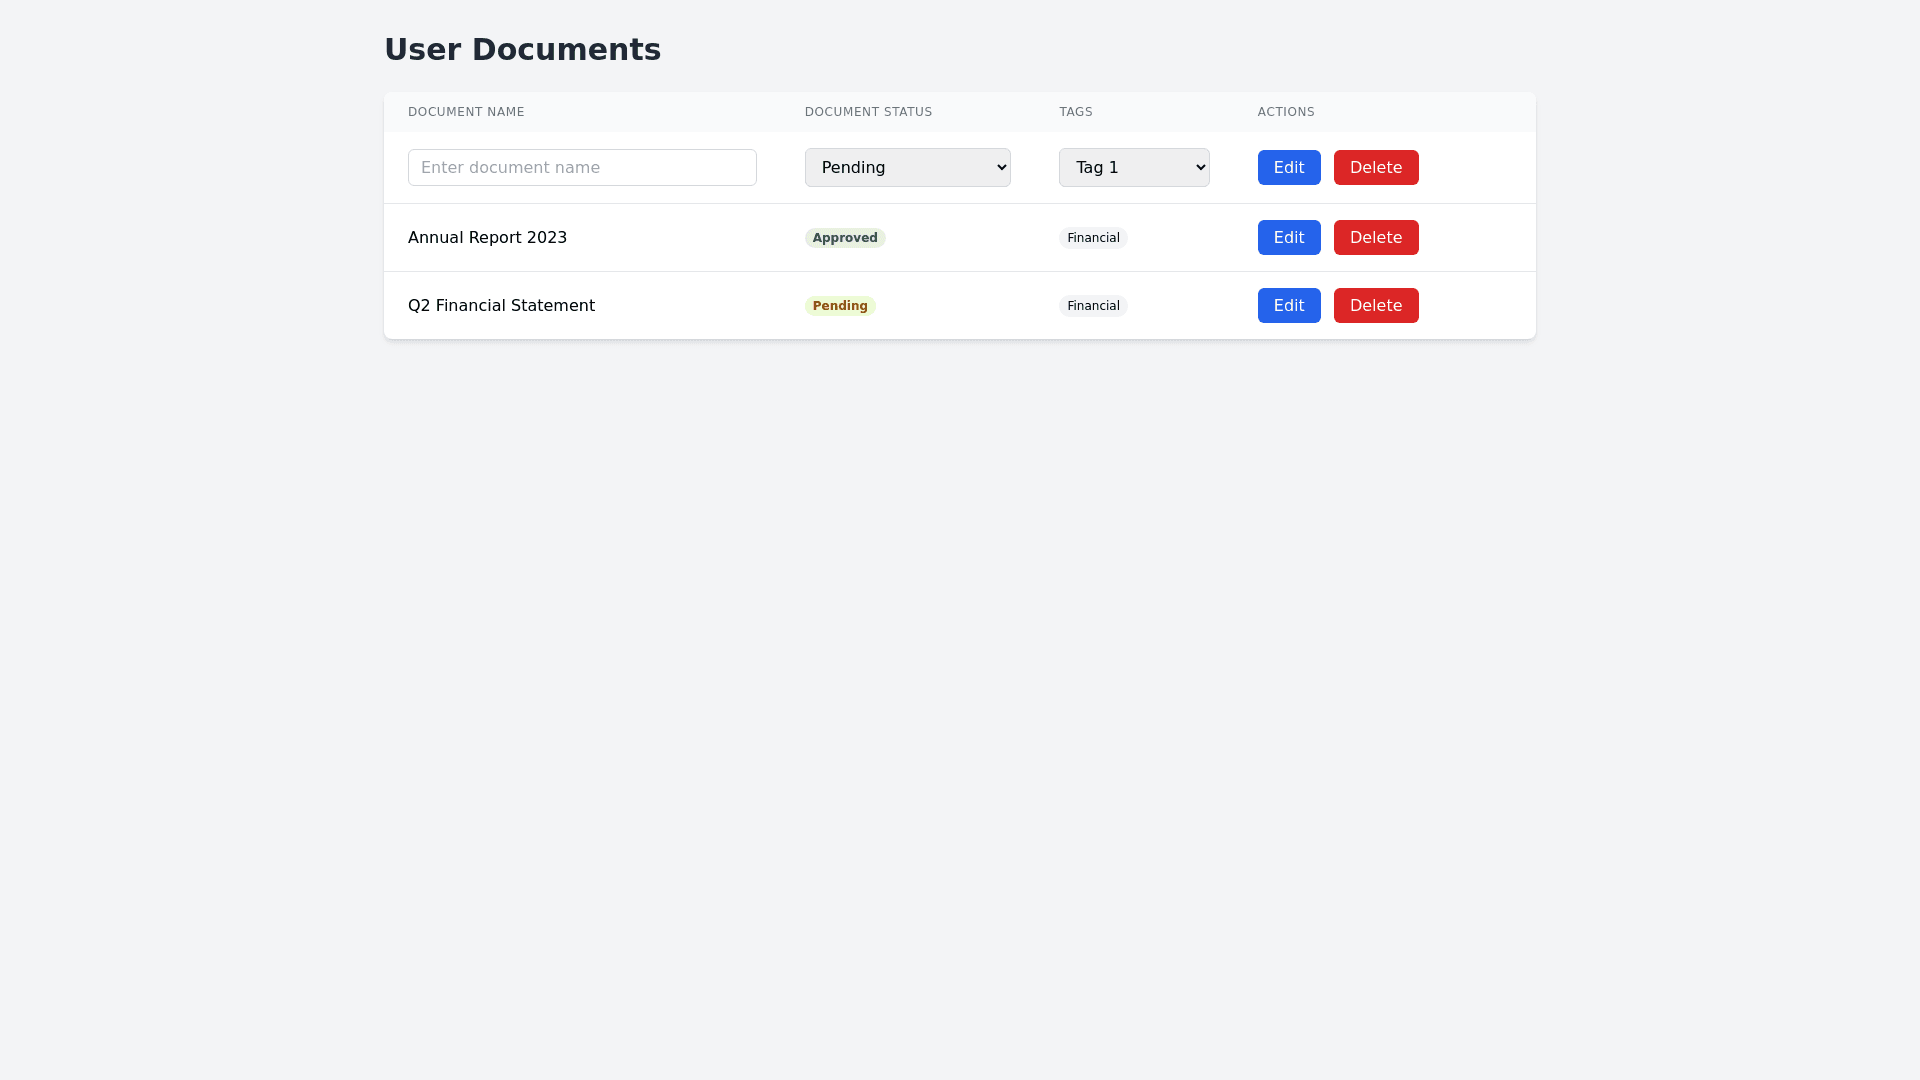This screenshot has width=1920, height=1080.
Task: Select the Q2 Financial Statement name text
Action: coord(501,306)
